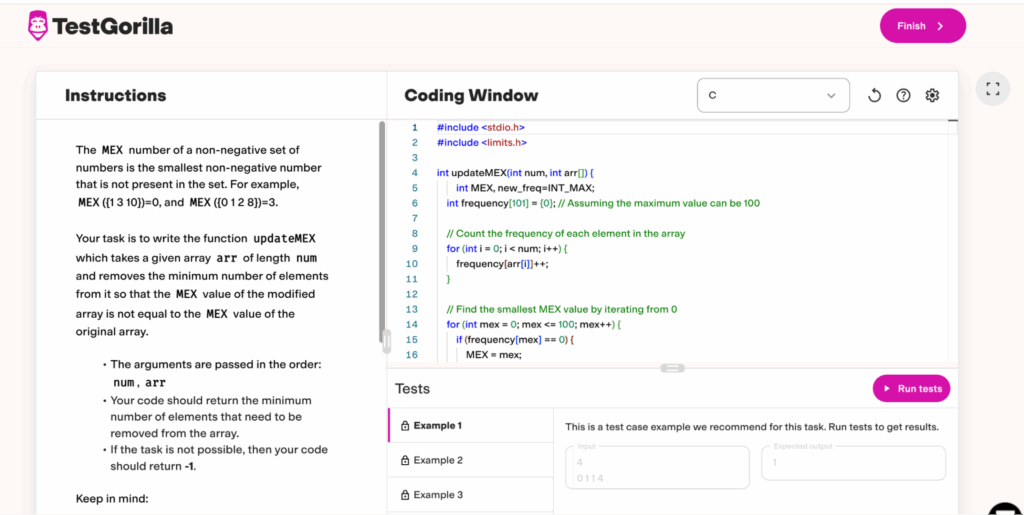Image resolution: width=1024 pixels, height=515 pixels.
Task: Click line number 1 in the editor gutter
Action: (x=414, y=127)
